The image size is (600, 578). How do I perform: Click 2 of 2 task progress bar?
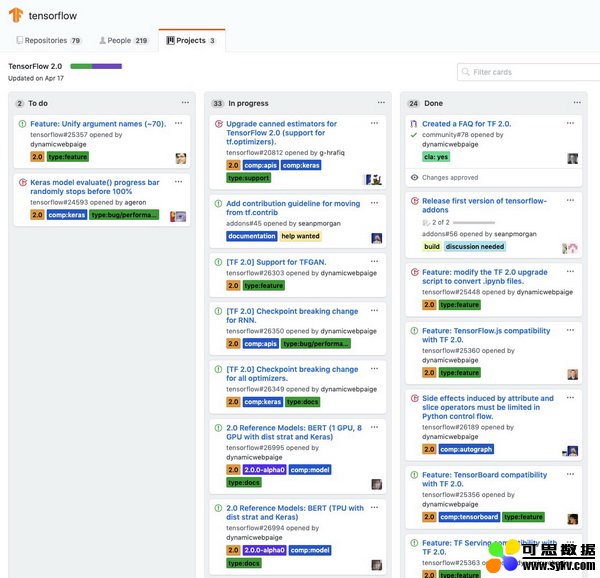(x=474, y=222)
